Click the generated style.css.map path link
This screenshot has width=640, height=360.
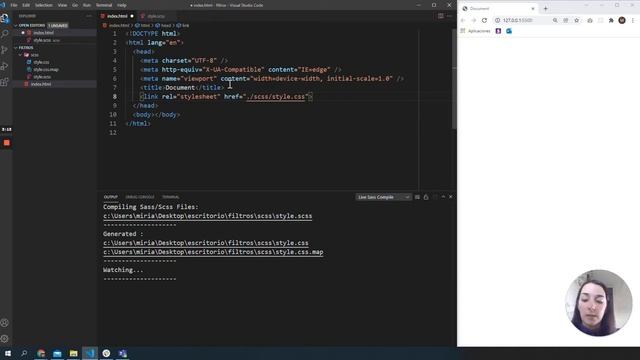click(213, 252)
